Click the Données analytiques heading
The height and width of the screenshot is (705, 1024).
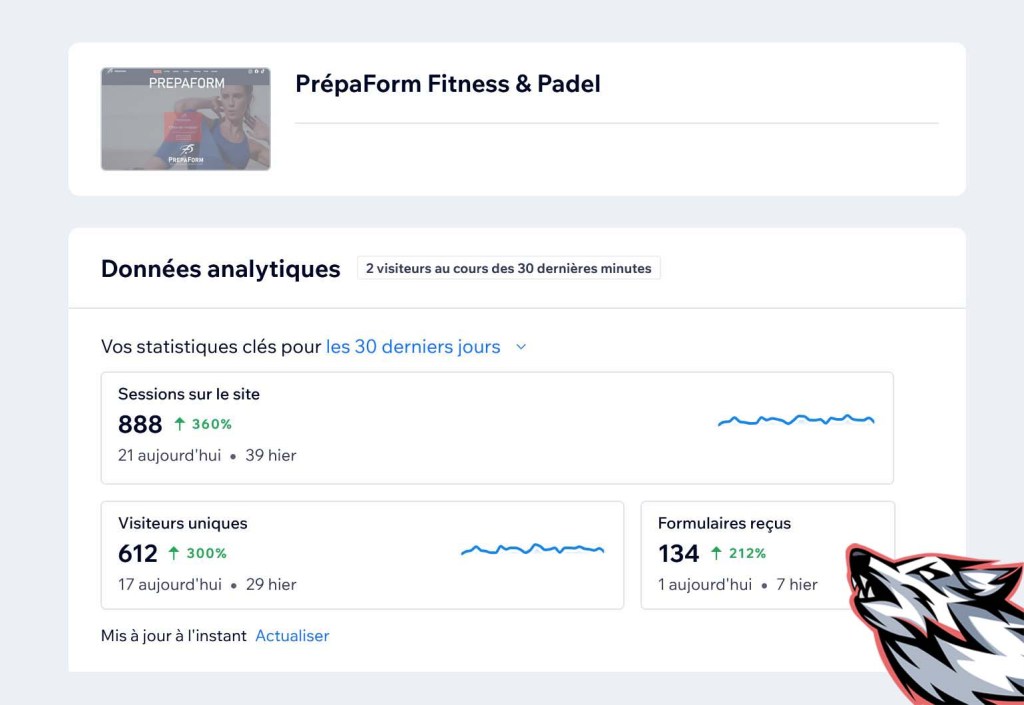click(x=220, y=268)
